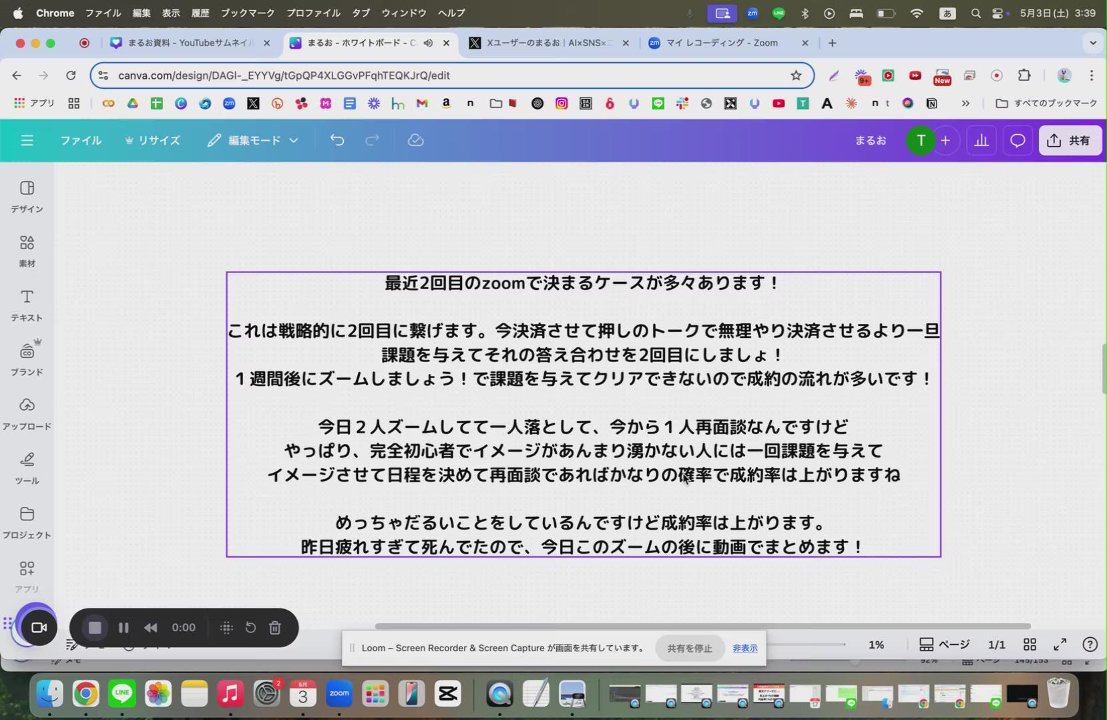Enter fullscreen presentation mode
This screenshot has height=720, width=1107.
[x=1060, y=644]
